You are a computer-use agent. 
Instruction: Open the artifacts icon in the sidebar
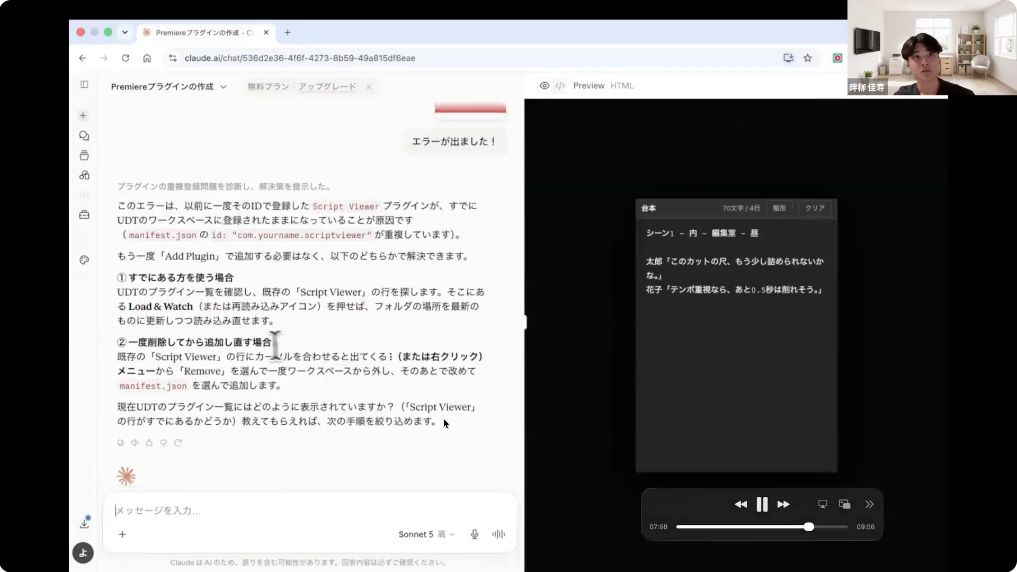(x=84, y=175)
